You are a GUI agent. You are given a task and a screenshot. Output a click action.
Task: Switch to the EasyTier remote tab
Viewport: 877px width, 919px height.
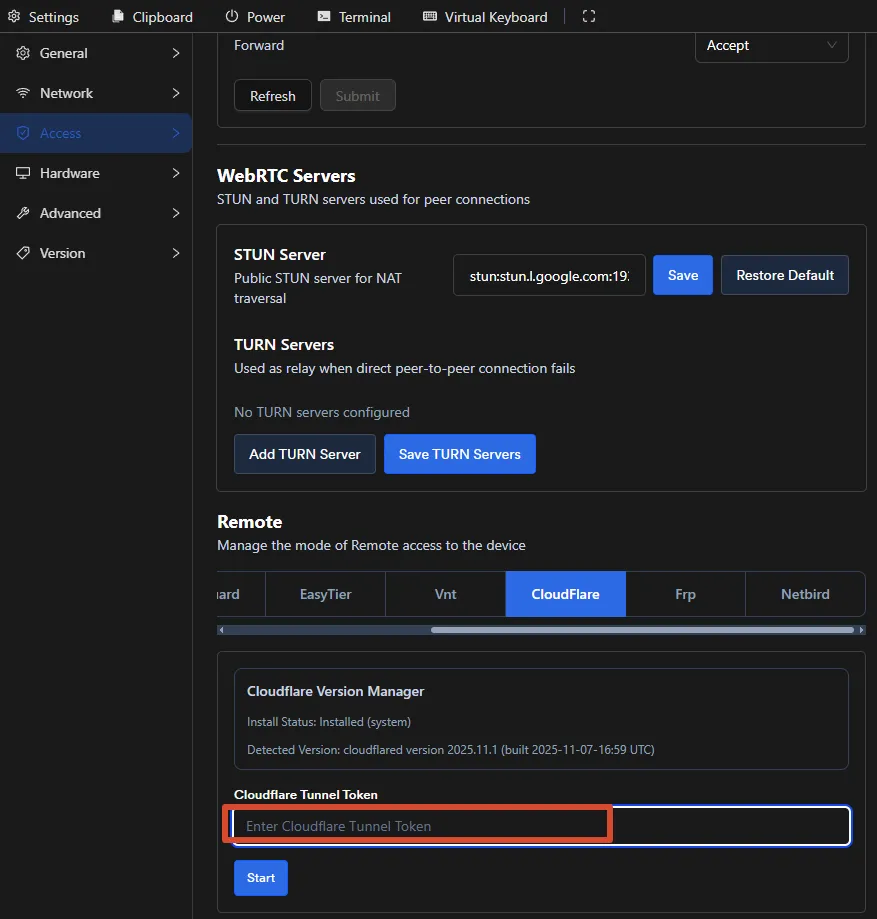pos(325,594)
